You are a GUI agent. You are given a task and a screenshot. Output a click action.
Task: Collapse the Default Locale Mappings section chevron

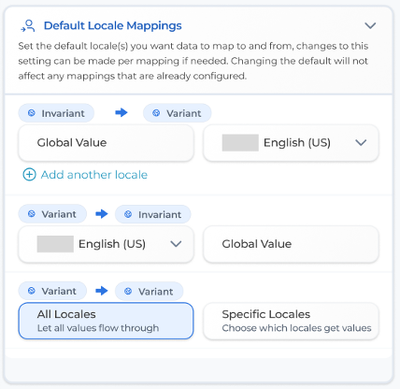(x=370, y=26)
